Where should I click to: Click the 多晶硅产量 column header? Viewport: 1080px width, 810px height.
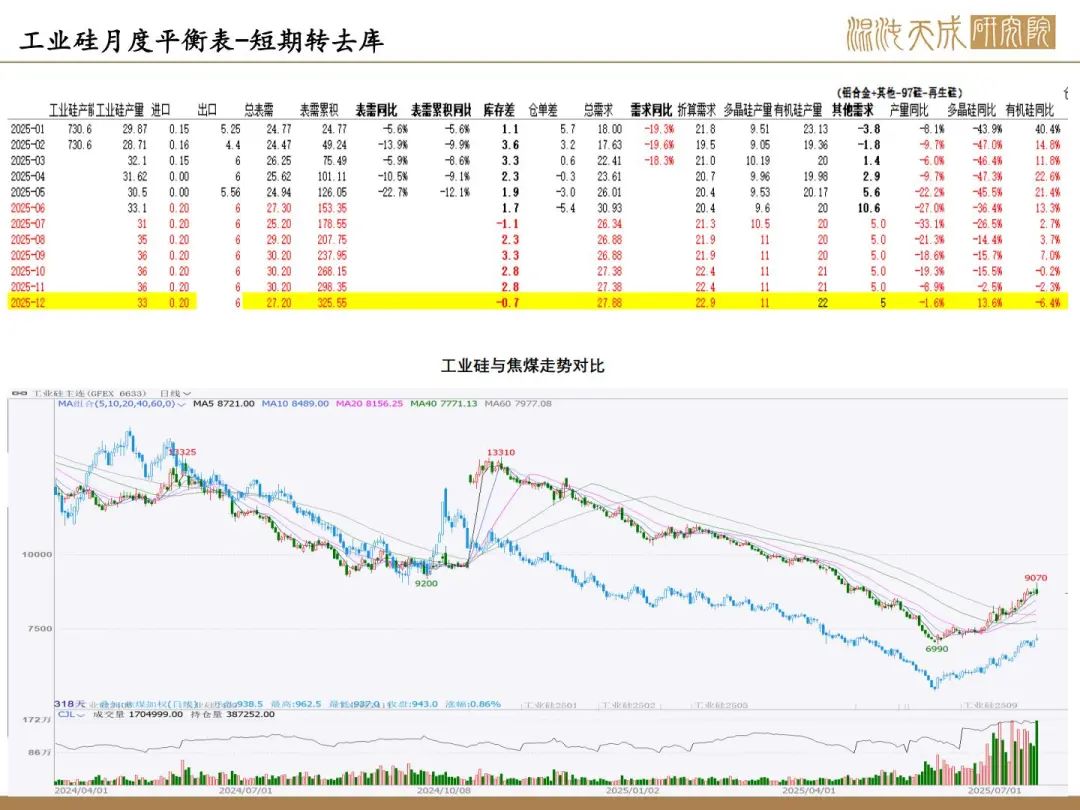(748, 110)
